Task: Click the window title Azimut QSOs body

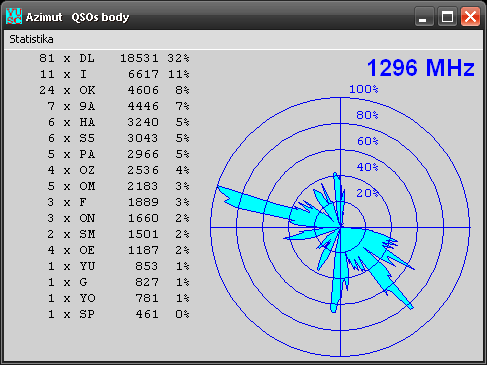Action: coord(77,17)
